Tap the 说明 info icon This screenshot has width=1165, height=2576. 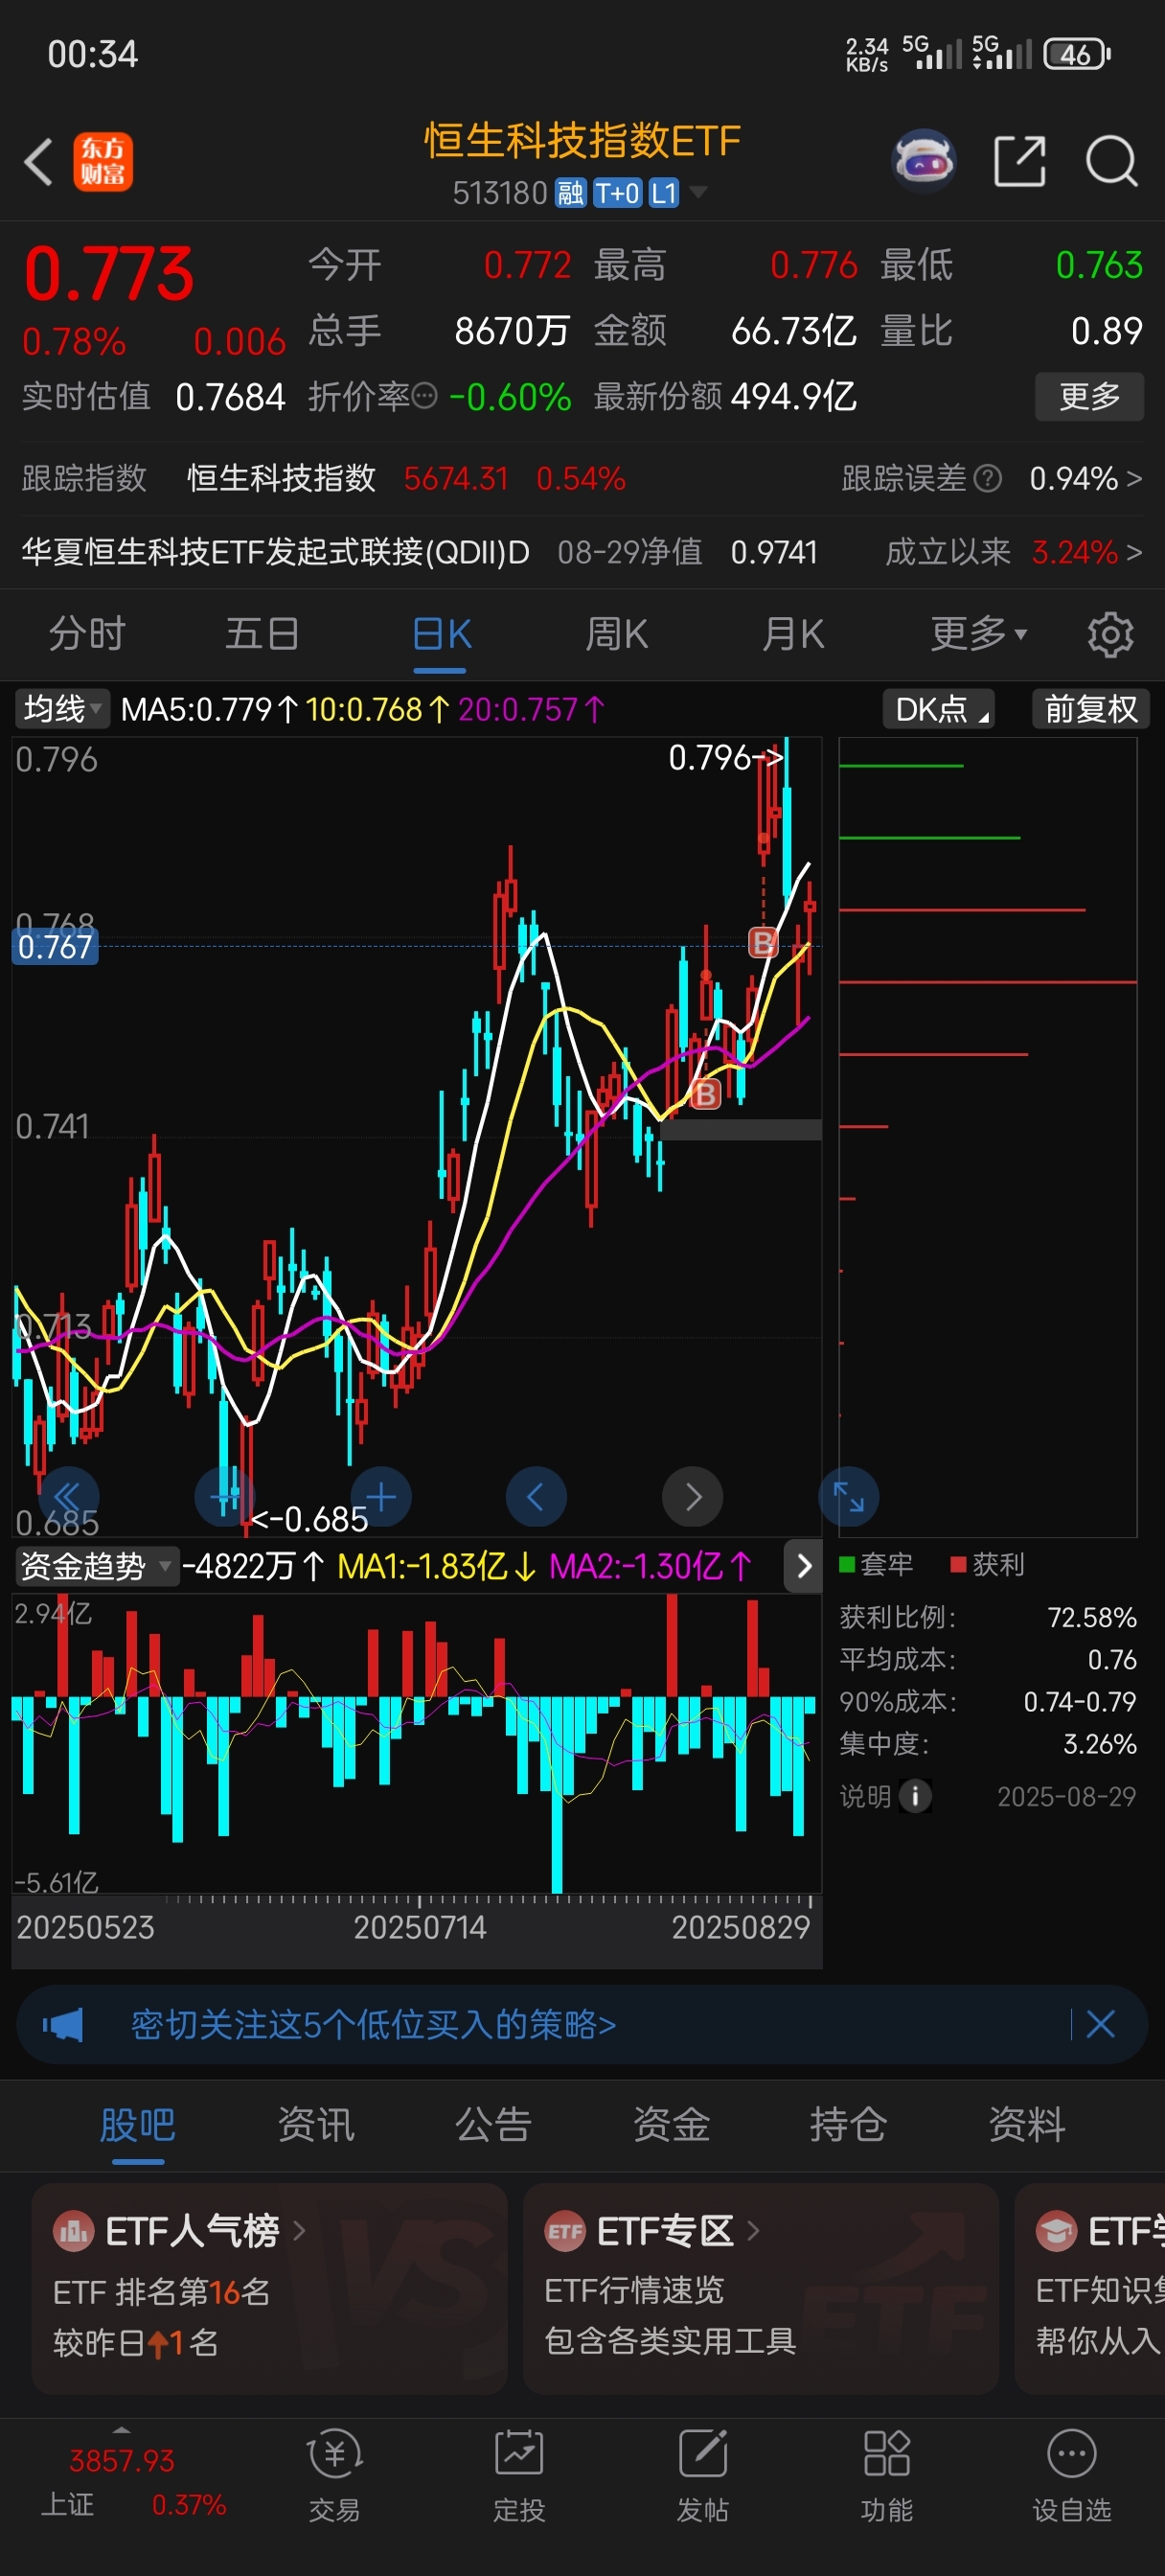(915, 1796)
